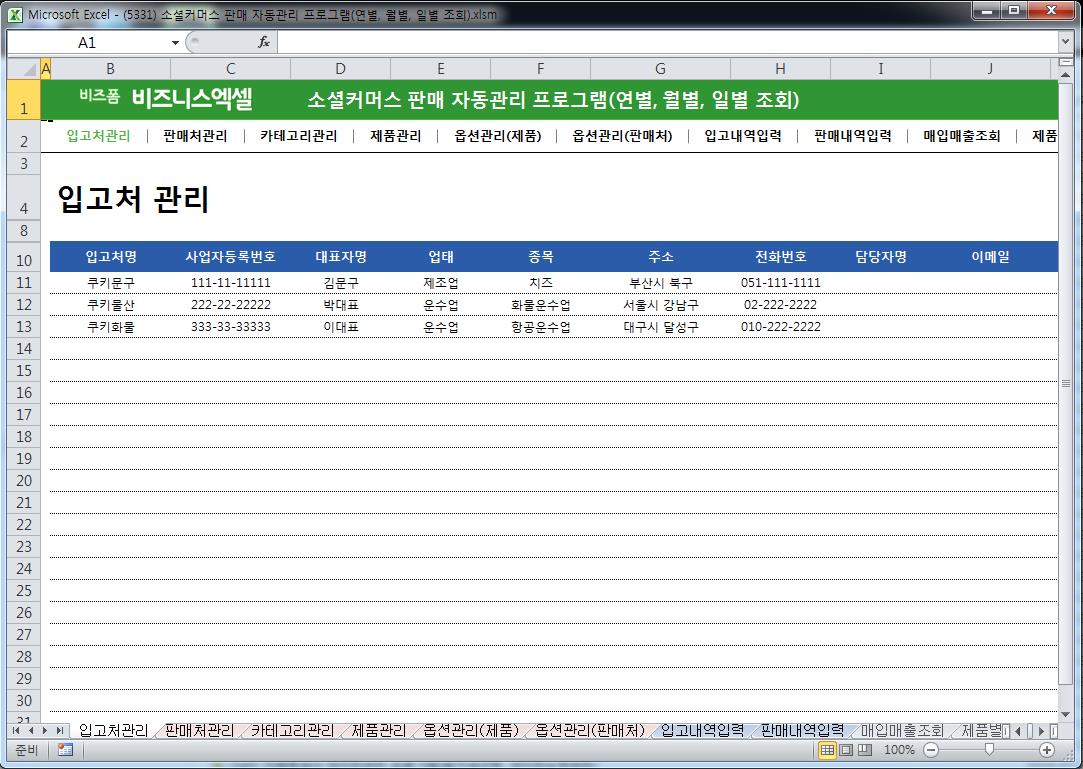This screenshot has height=769, width=1083.
Task: Click horizontal scrollbar right arrow
Action: [1042, 730]
